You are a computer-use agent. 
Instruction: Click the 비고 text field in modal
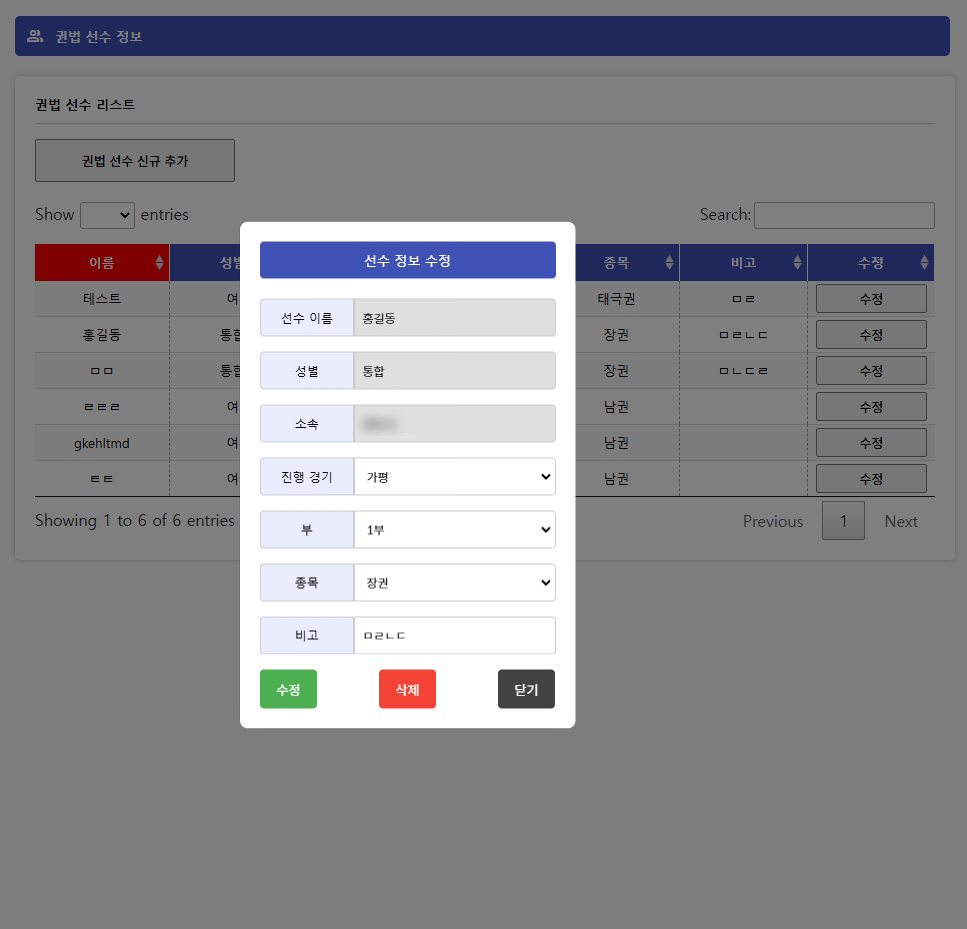454,636
